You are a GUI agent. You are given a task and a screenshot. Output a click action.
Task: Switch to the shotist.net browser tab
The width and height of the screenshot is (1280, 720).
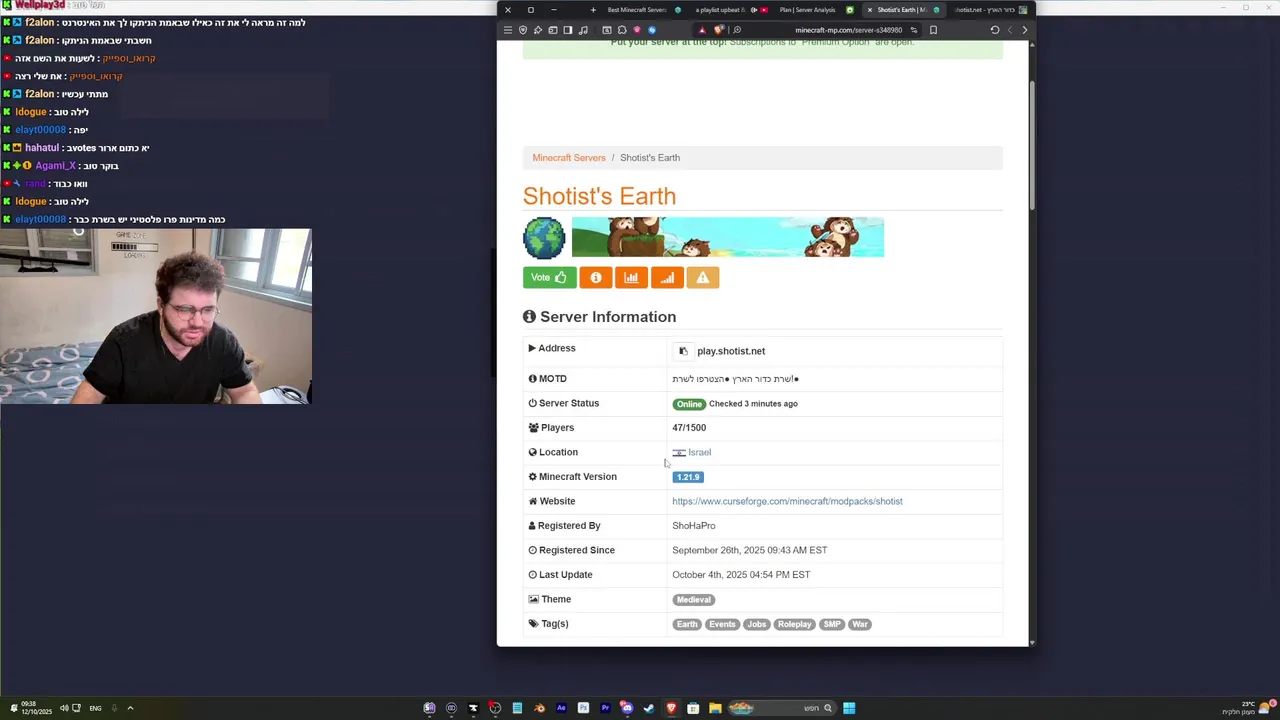click(990, 10)
